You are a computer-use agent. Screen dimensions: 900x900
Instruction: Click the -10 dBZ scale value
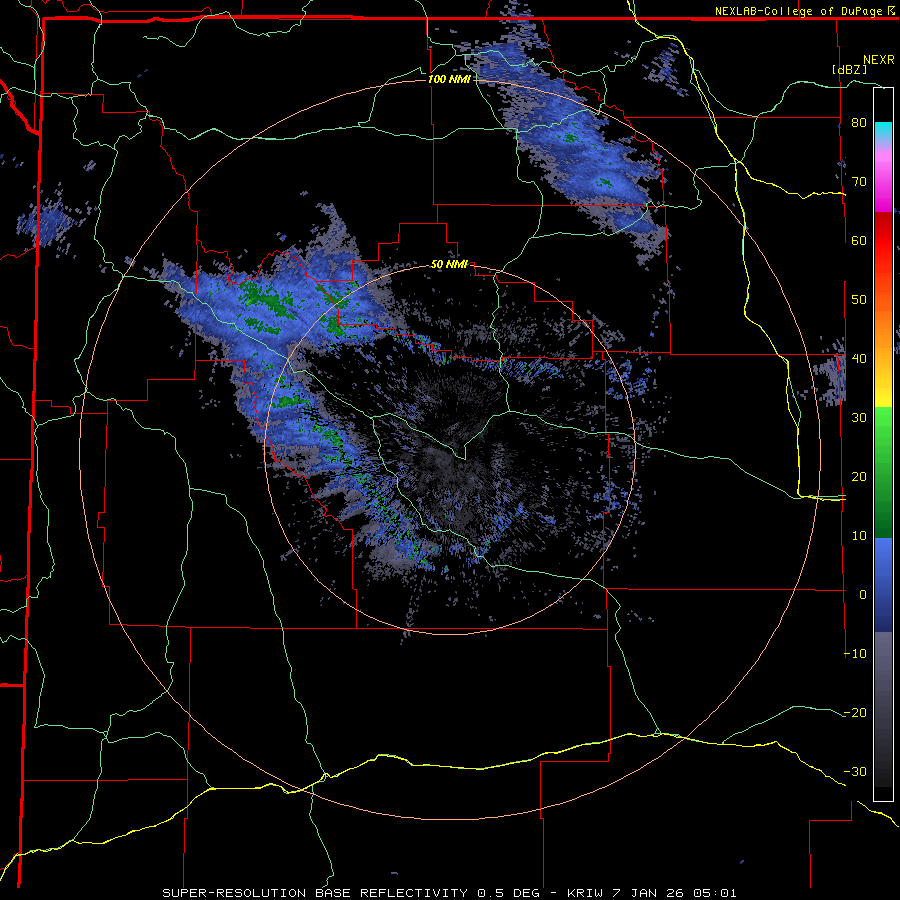coord(855,654)
